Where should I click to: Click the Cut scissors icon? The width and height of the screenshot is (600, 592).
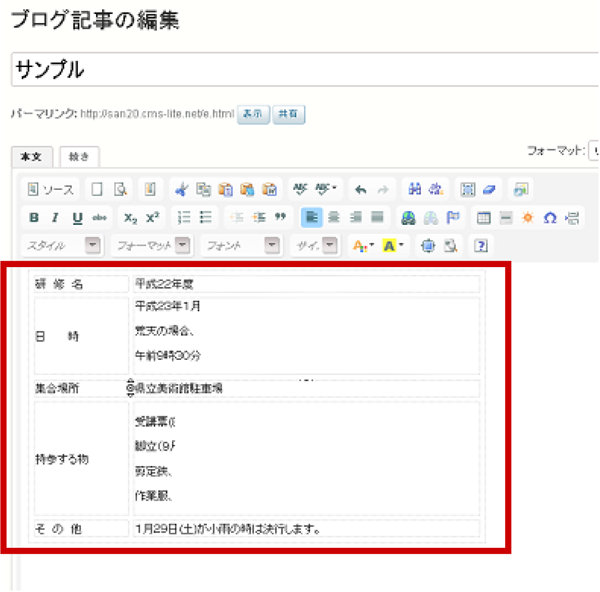180,189
